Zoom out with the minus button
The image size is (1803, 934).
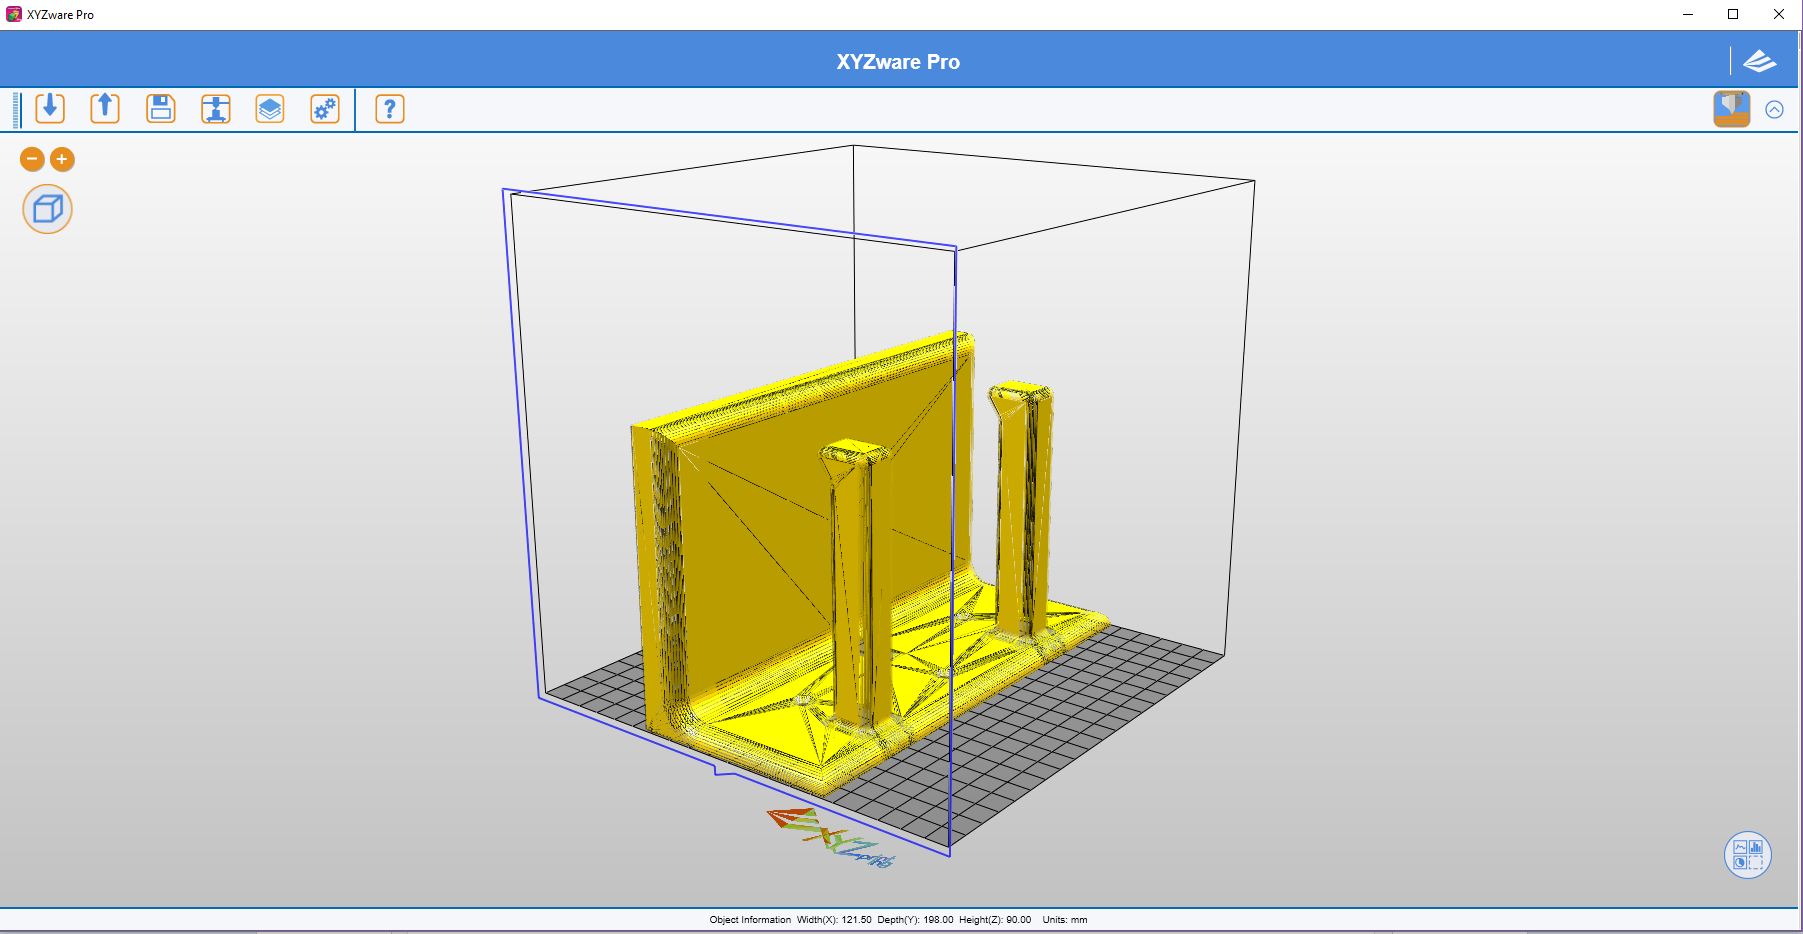[x=32, y=159]
